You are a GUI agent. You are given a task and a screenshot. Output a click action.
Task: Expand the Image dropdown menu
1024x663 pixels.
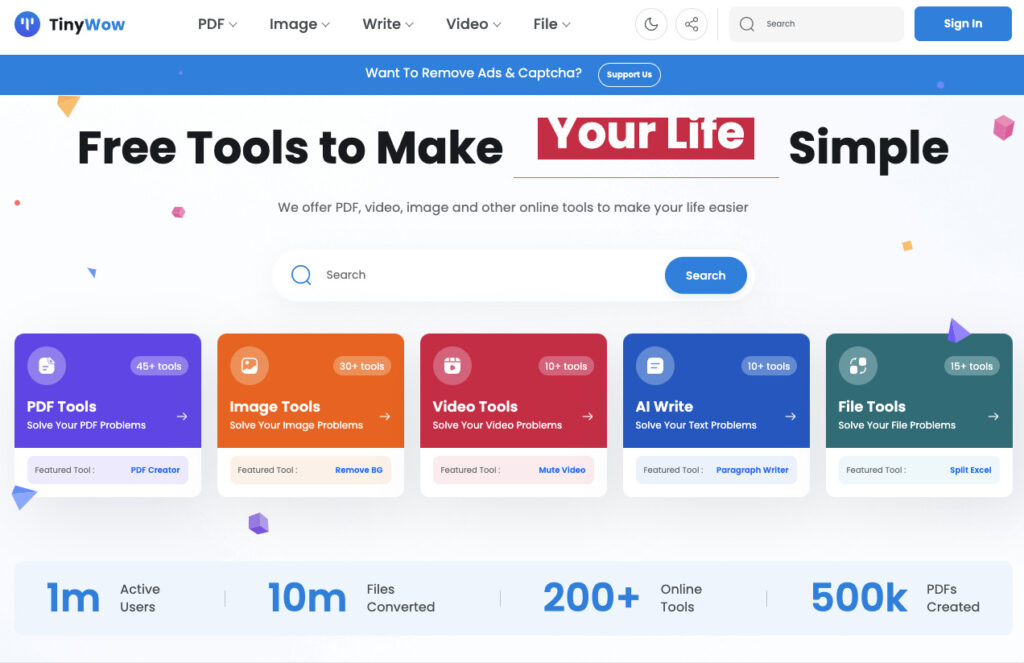(300, 24)
